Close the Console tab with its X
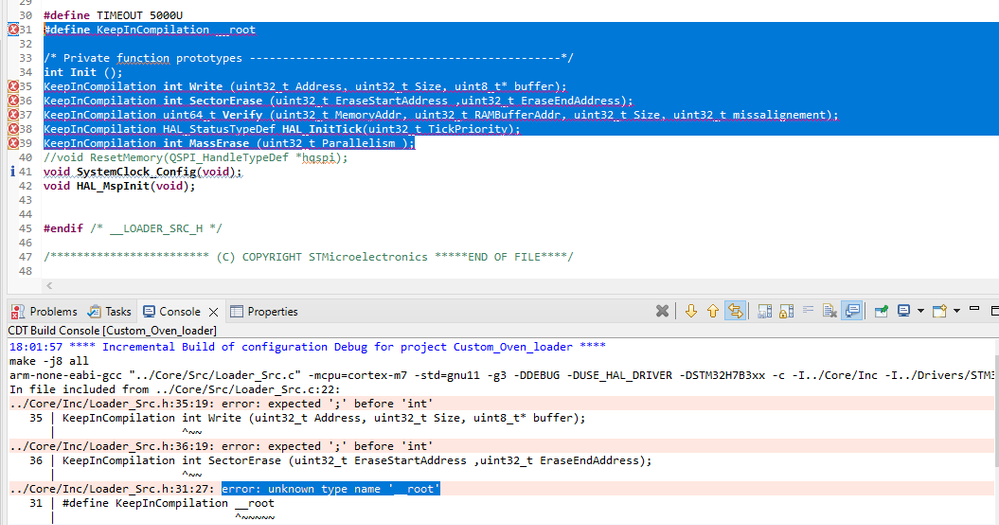Image resolution: width=999 pixels, height=525 pixels. (x=213, y=312)
